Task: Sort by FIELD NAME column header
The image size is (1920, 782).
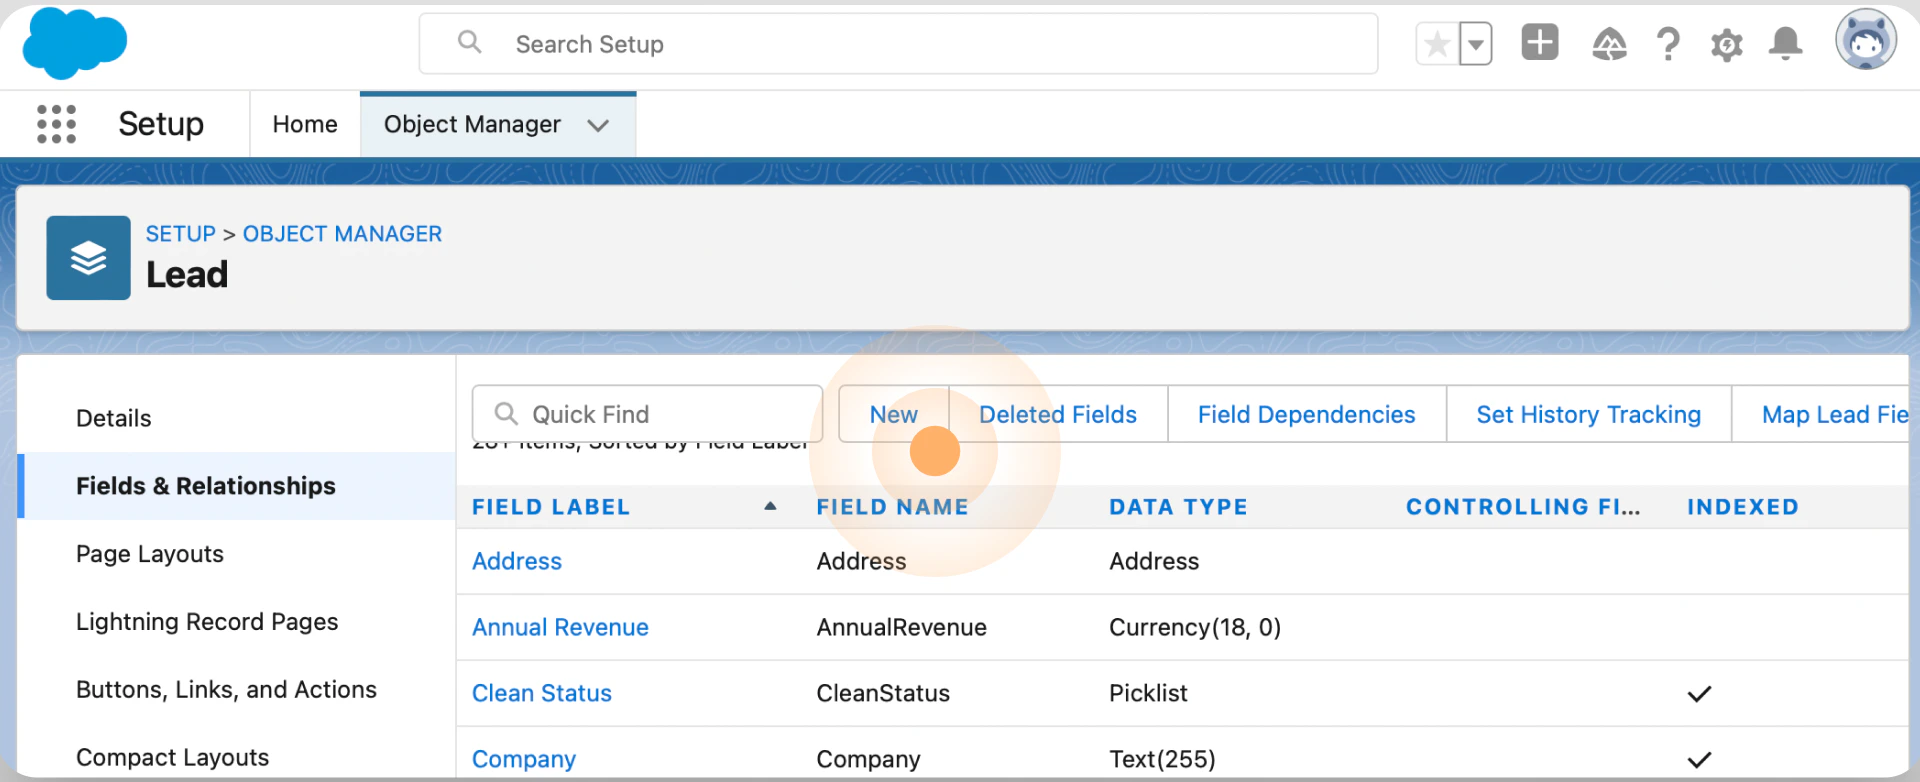Action: click(x=893, y=507)
